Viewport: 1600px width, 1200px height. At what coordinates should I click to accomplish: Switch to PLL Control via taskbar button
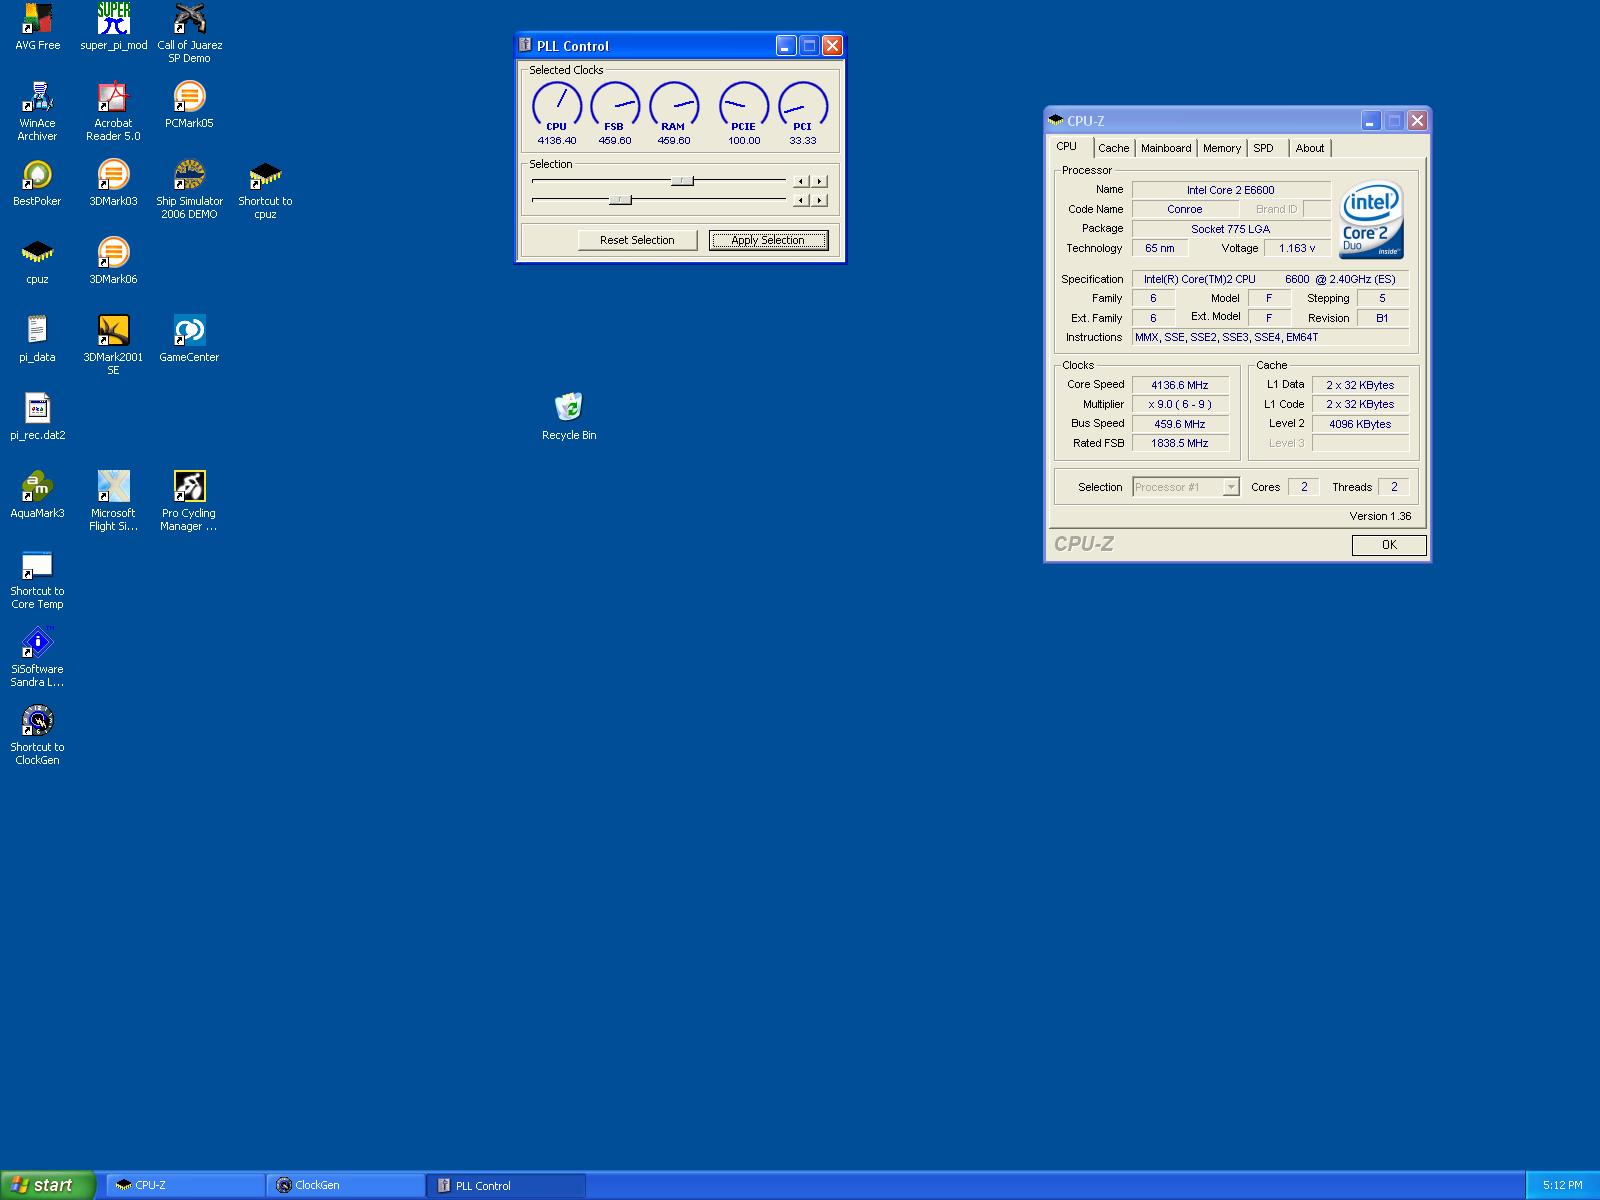click(x=506, y=1185)
